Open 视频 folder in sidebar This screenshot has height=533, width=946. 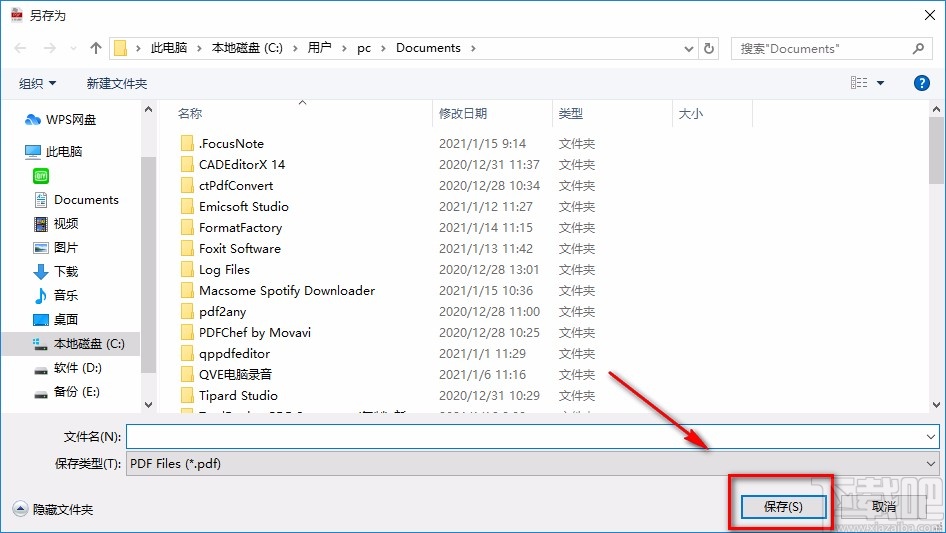click(x=56, y=224)
